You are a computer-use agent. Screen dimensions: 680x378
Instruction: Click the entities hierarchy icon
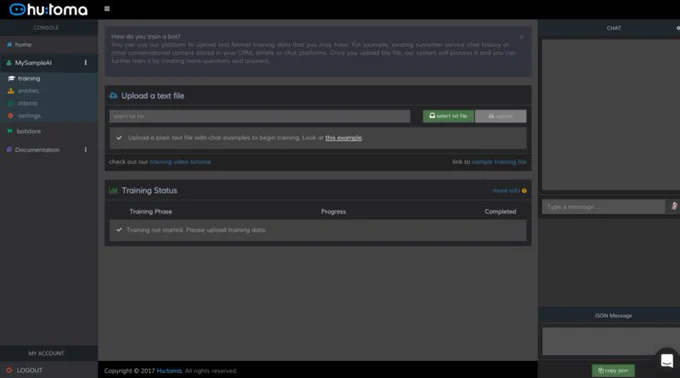coord(11,91)
